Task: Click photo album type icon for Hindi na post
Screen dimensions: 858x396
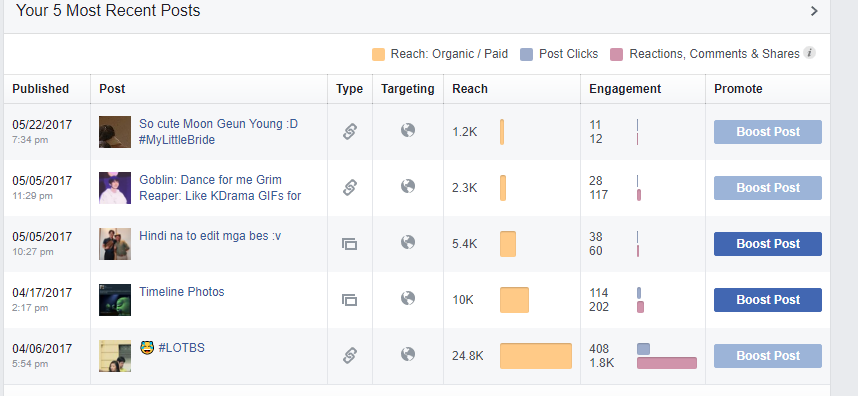Action: pos(350,244)
